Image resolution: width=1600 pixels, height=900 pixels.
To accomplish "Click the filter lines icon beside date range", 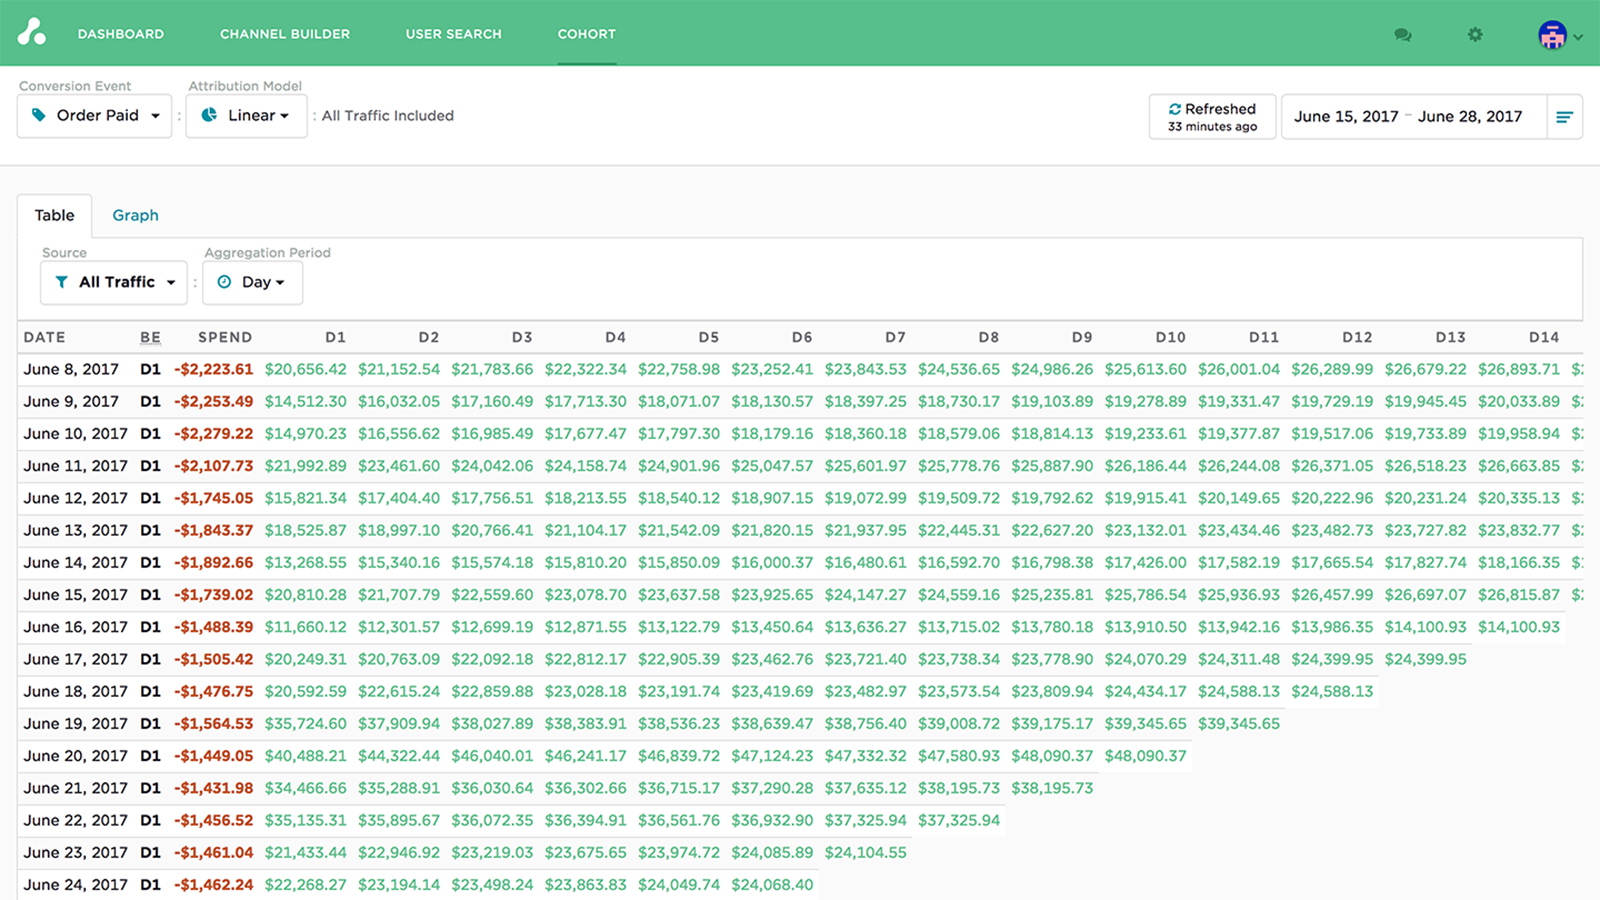I will pos(1564,117).
